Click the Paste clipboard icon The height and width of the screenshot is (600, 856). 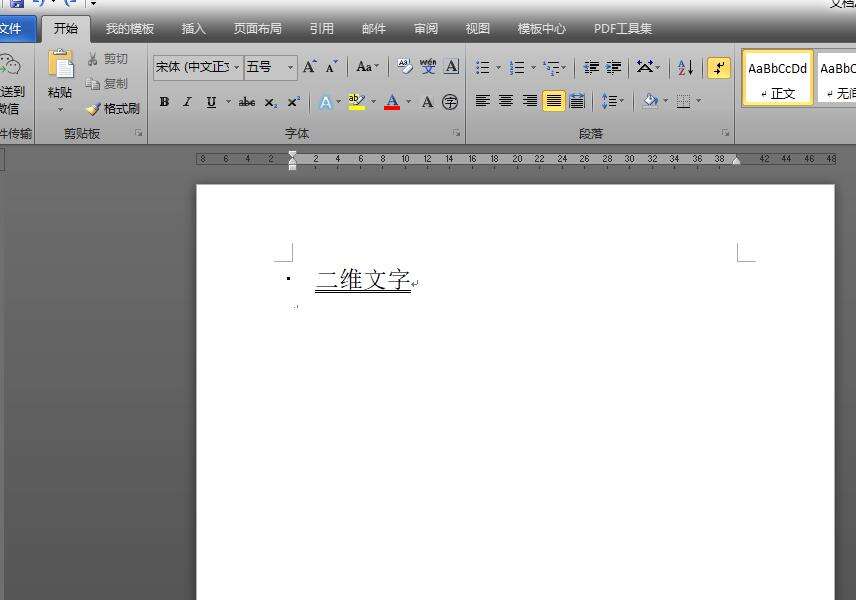[x=61, y=64]
